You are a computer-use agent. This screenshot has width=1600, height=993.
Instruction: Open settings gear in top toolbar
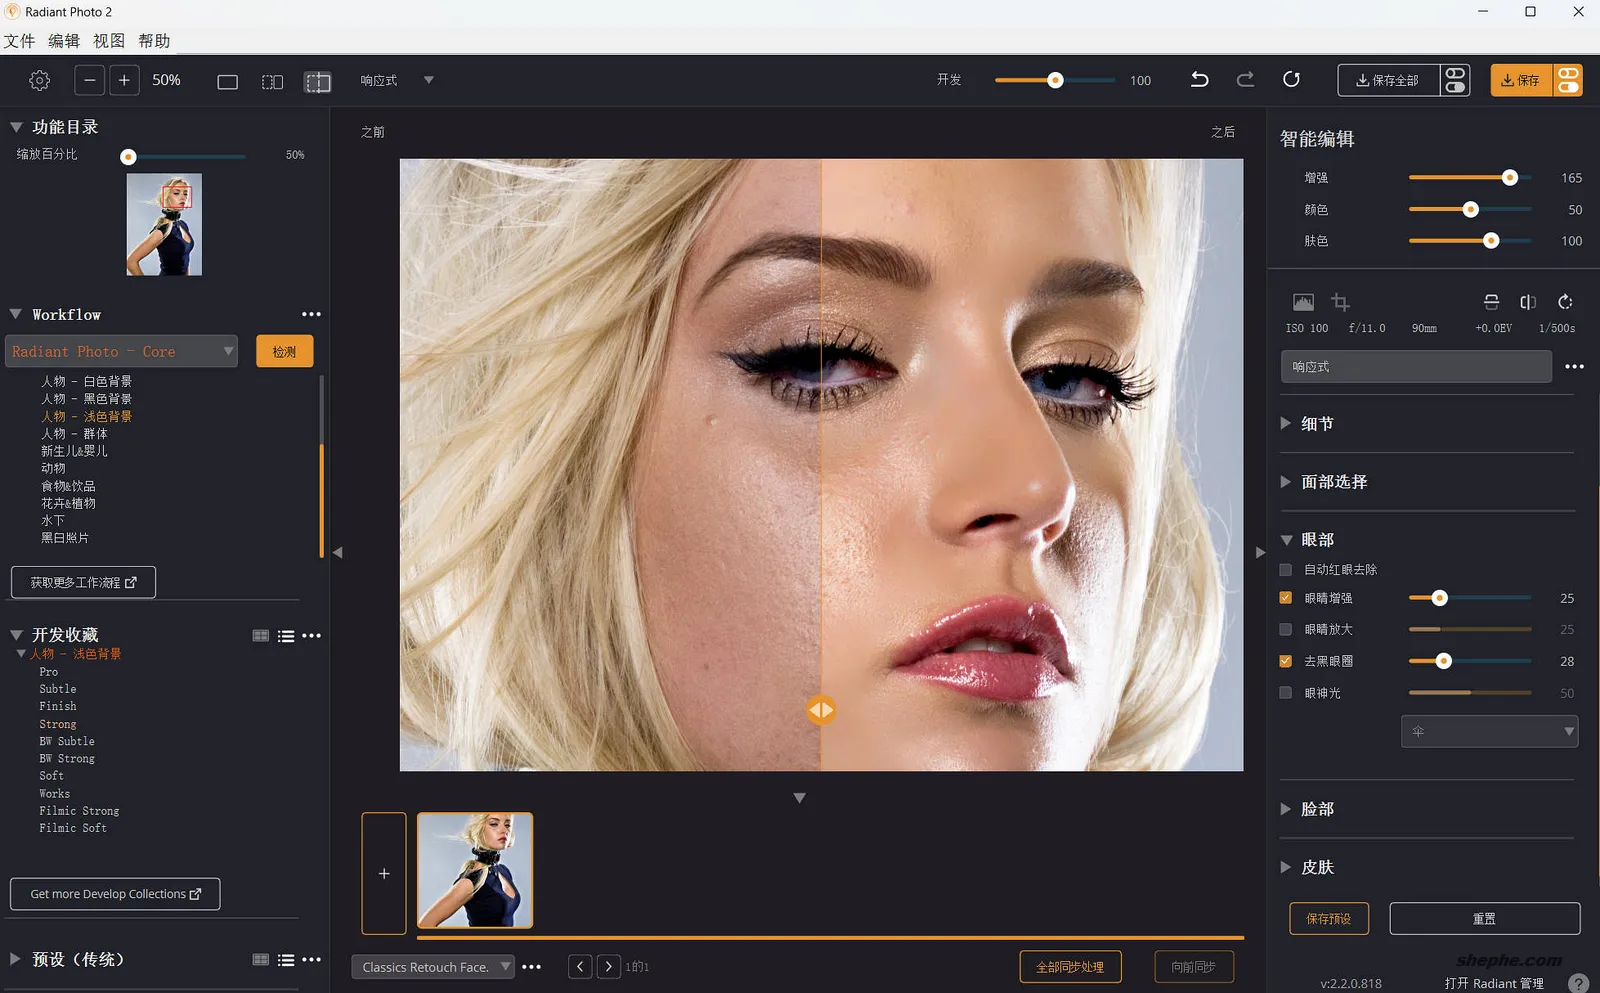pos(40,81)
